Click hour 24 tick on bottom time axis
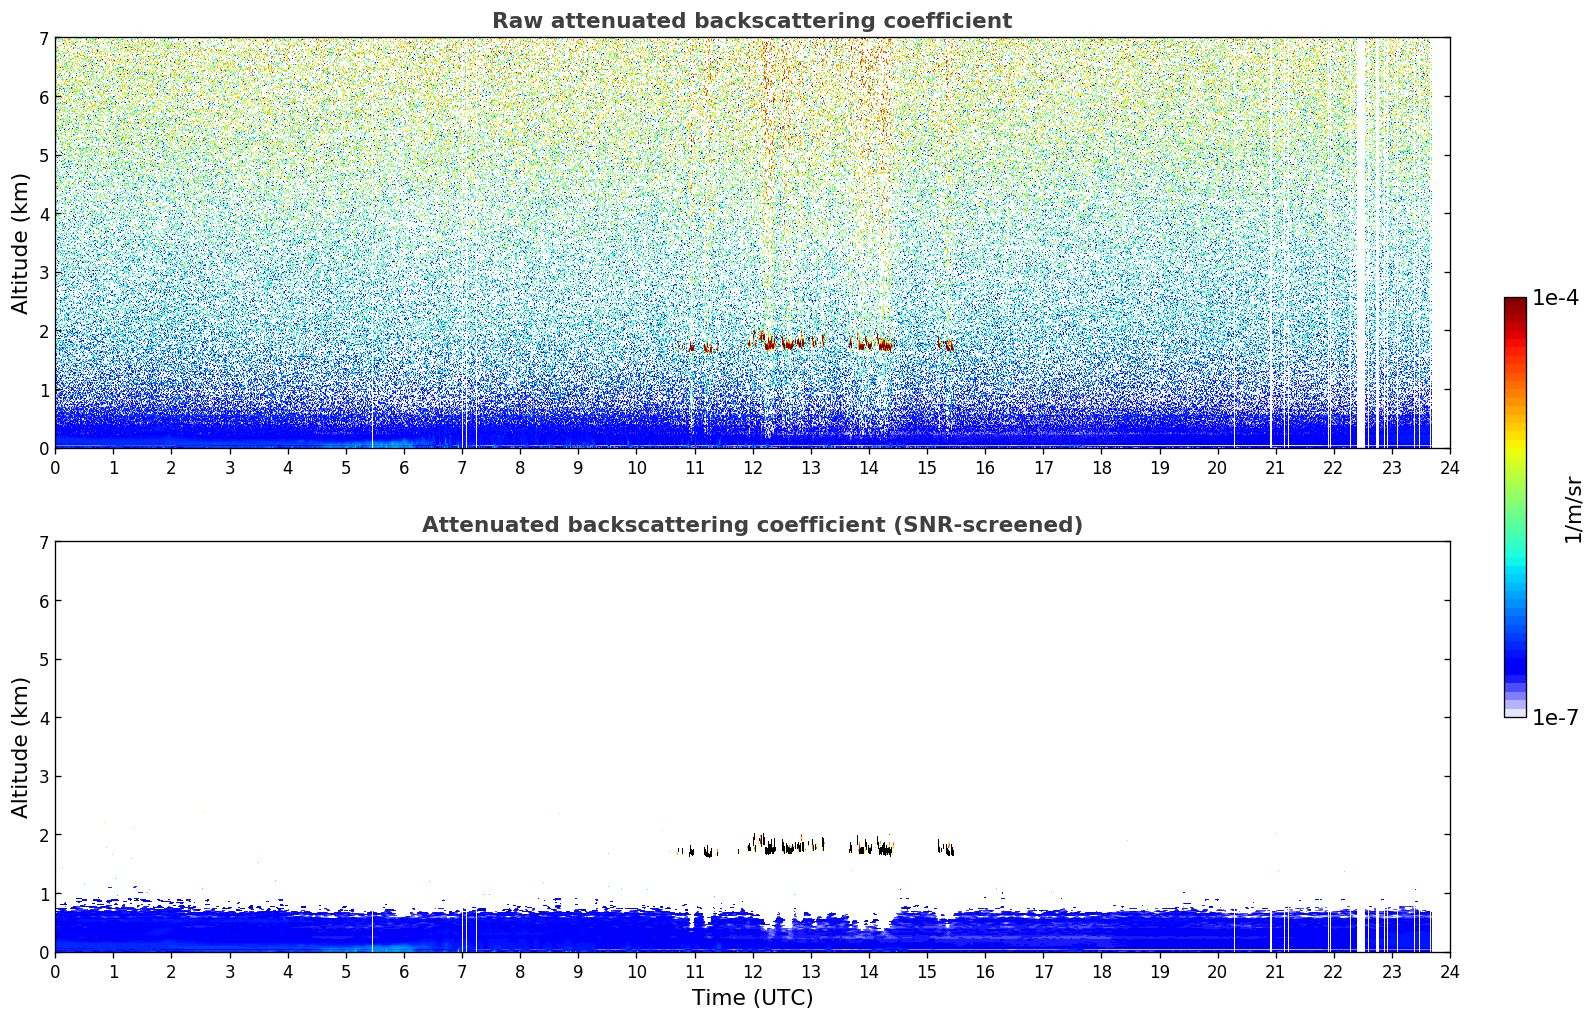 [1449, 971]
